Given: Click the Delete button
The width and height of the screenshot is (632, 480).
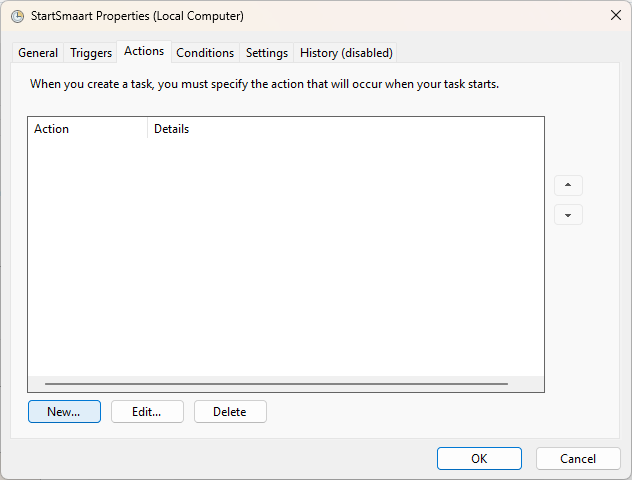Looking at the screenshot, I should click(230, 411).
